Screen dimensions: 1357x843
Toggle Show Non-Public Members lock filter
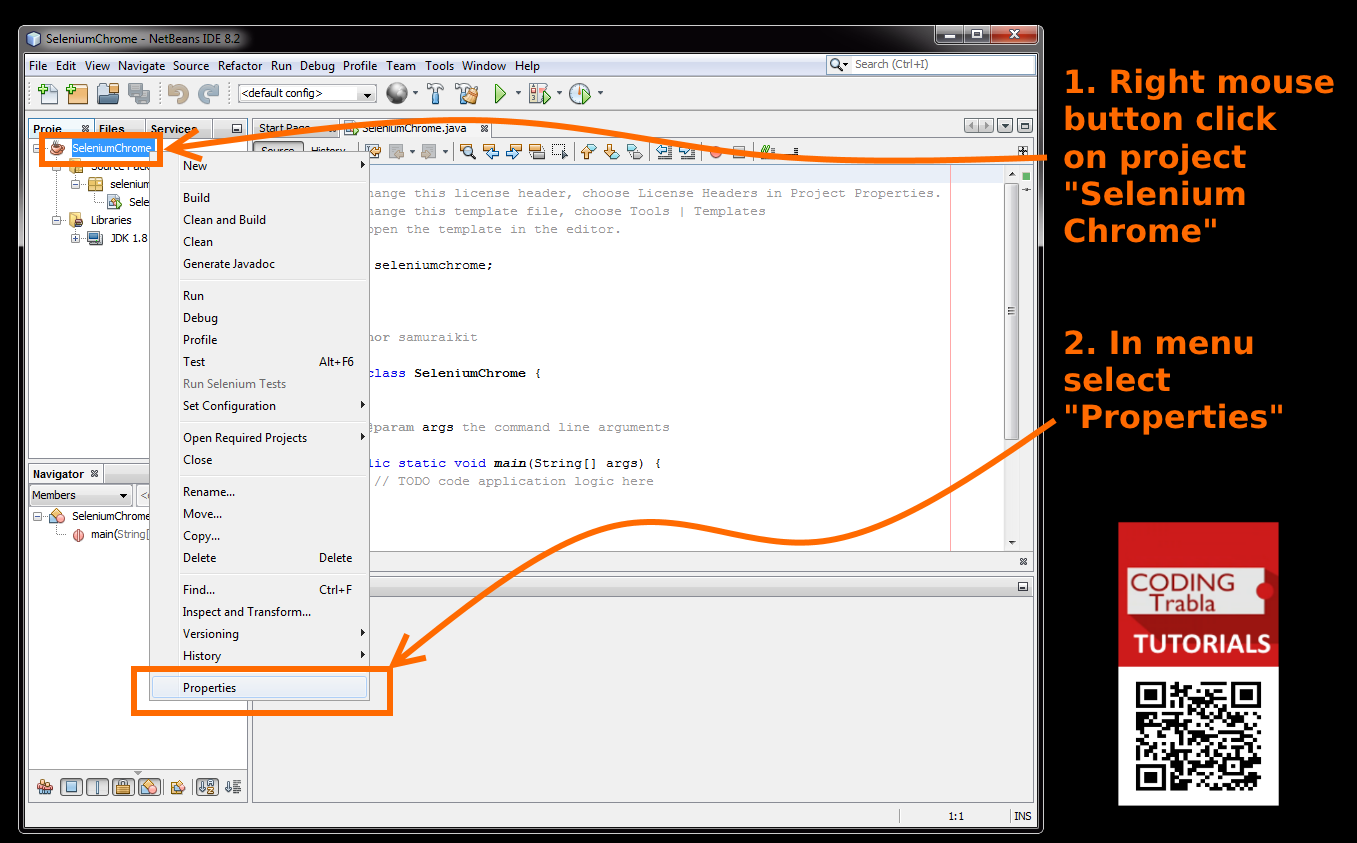pyautogui.click(x=123, y=787)
